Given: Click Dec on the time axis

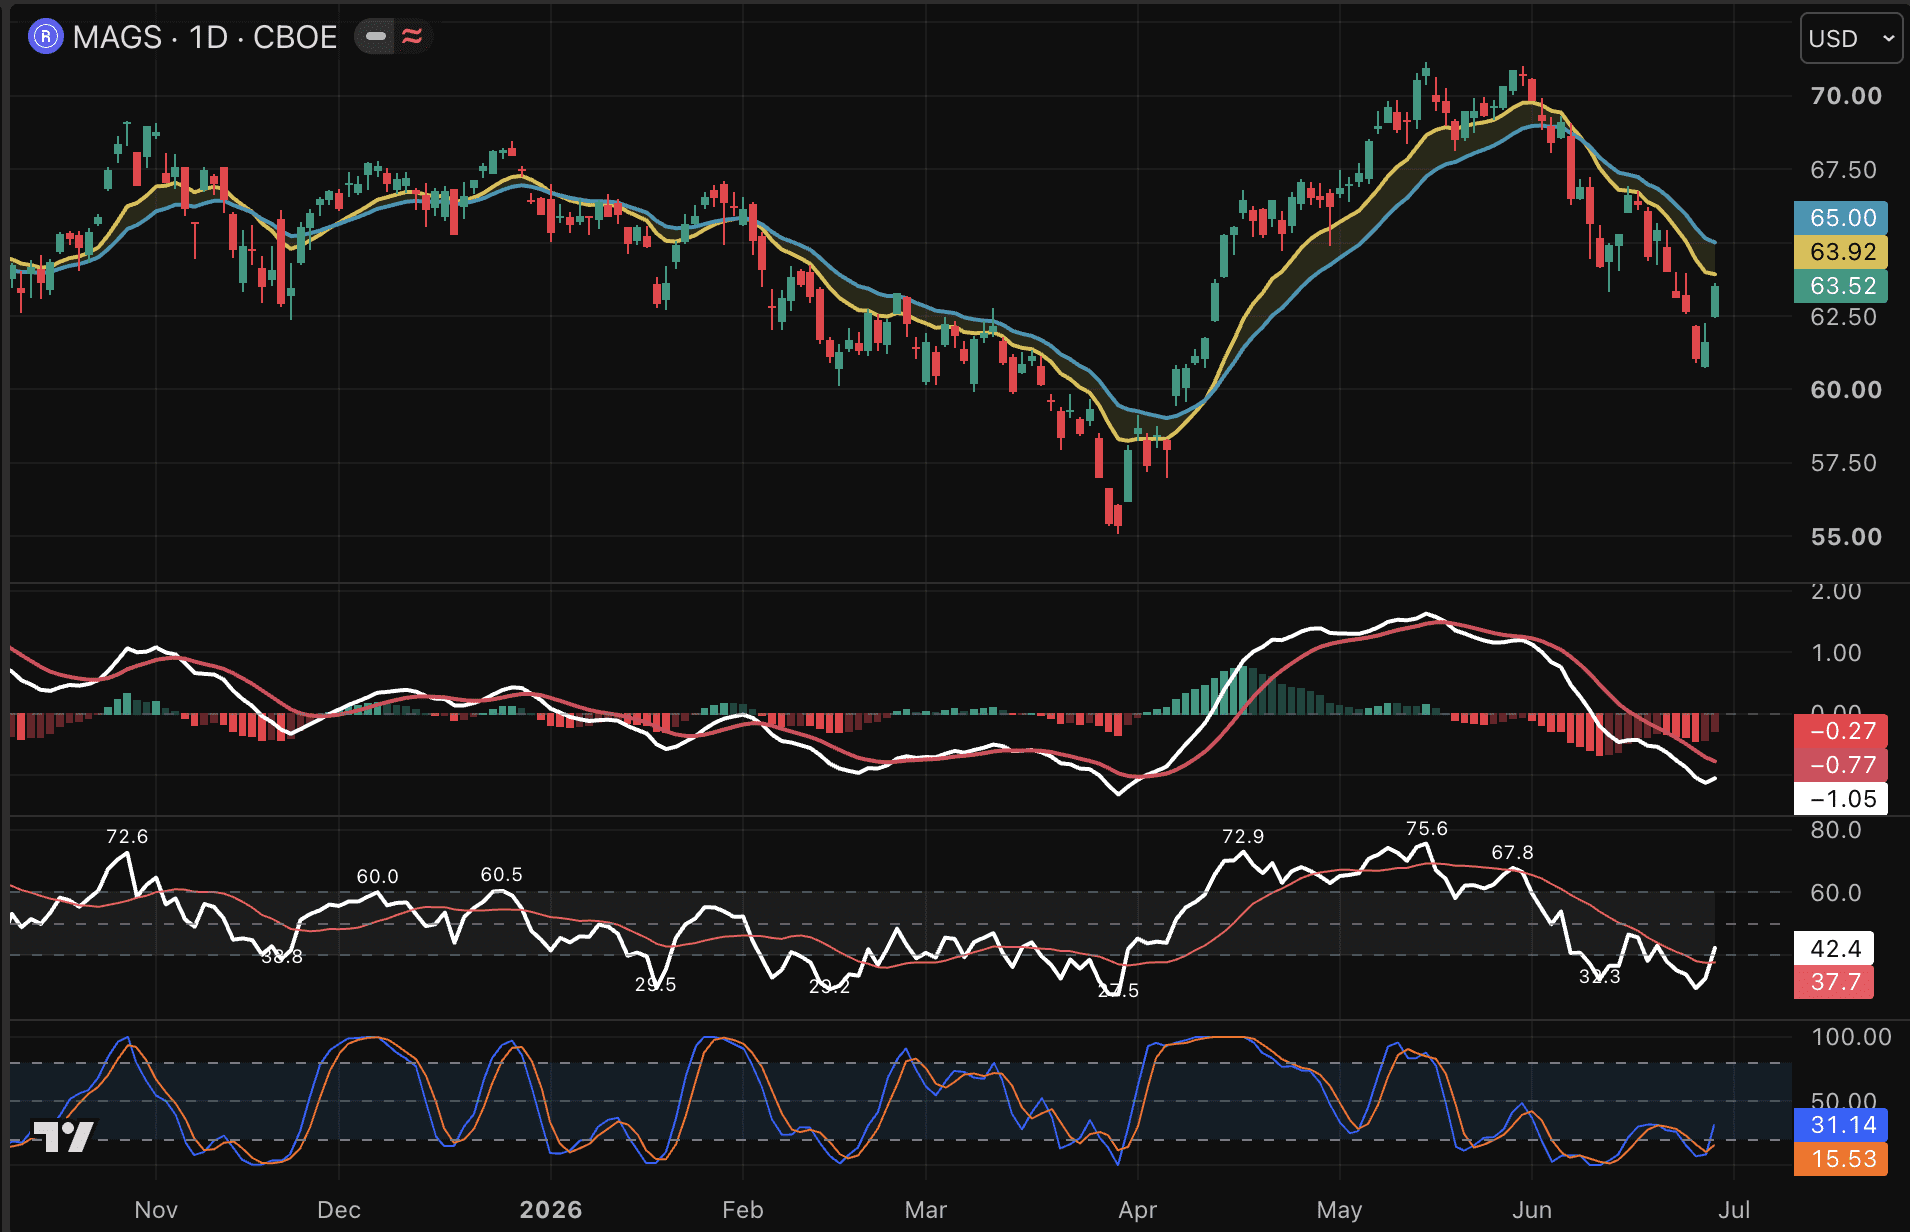Looking at the screenshot, I should [339, 1210].
